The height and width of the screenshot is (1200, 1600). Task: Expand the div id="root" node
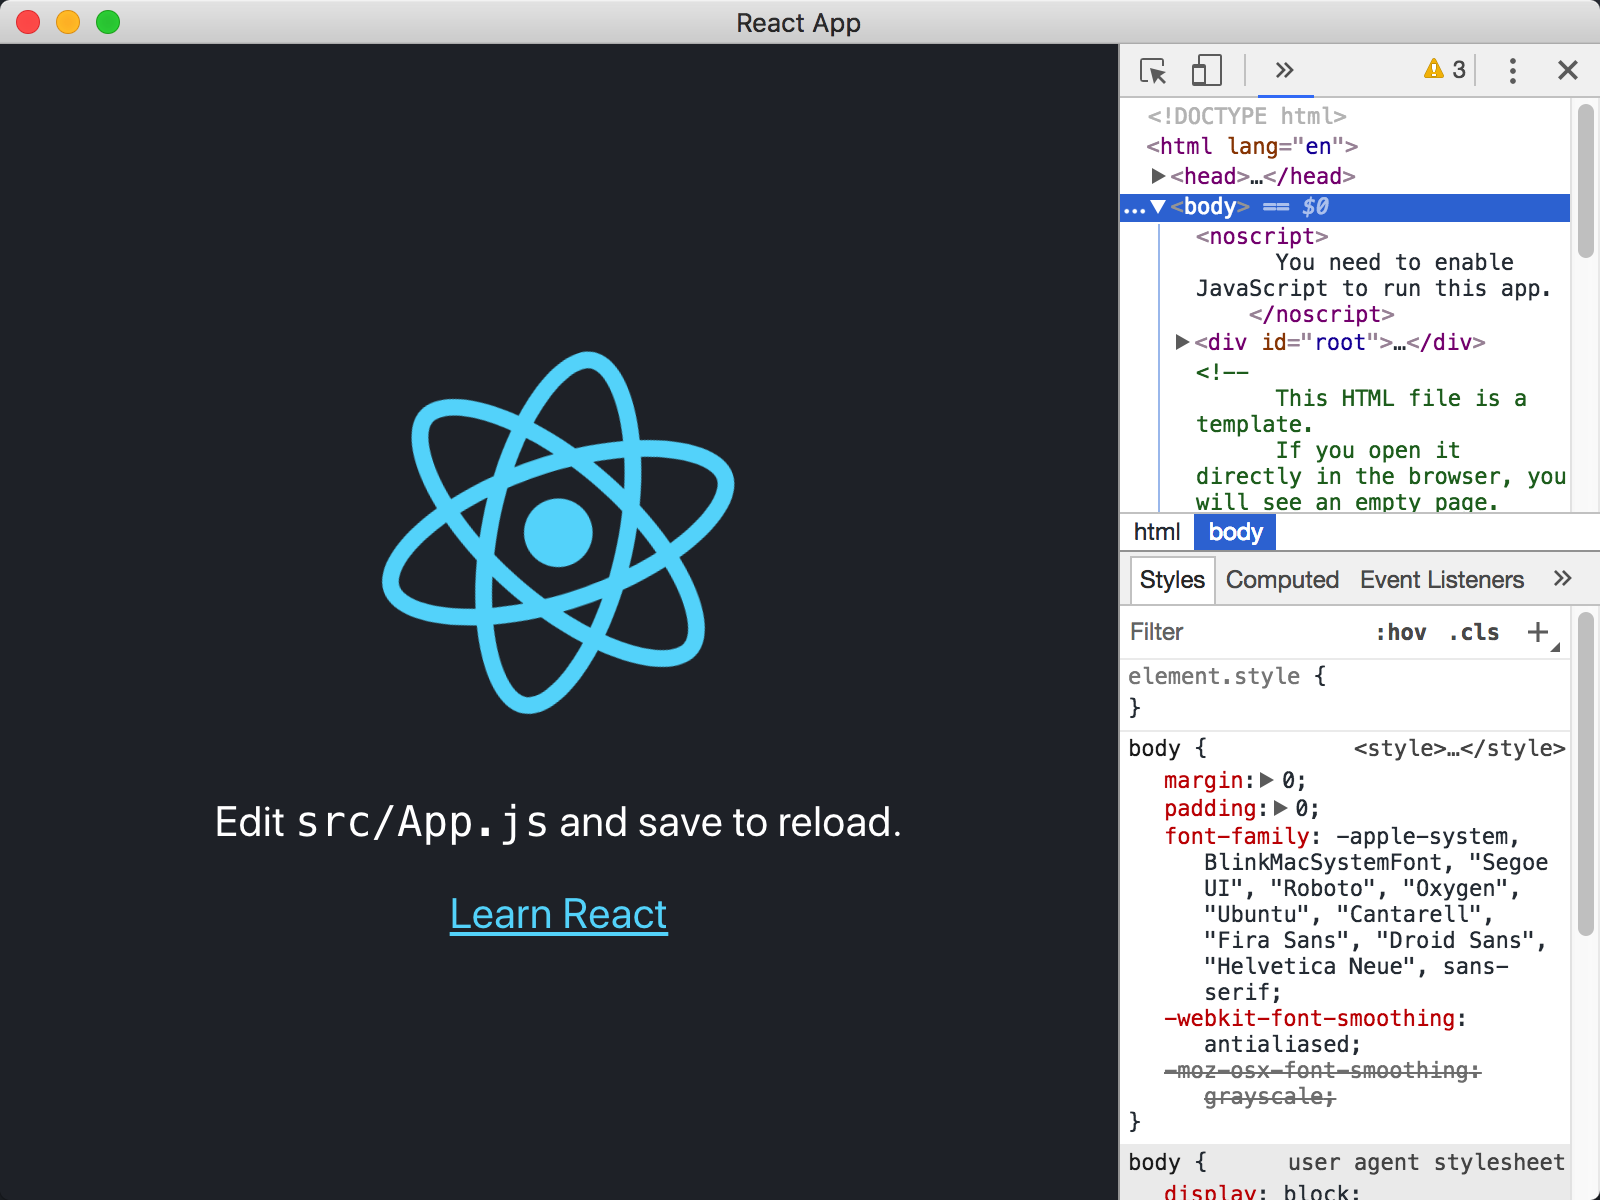pyautogui.click(x=1182, y=342)
